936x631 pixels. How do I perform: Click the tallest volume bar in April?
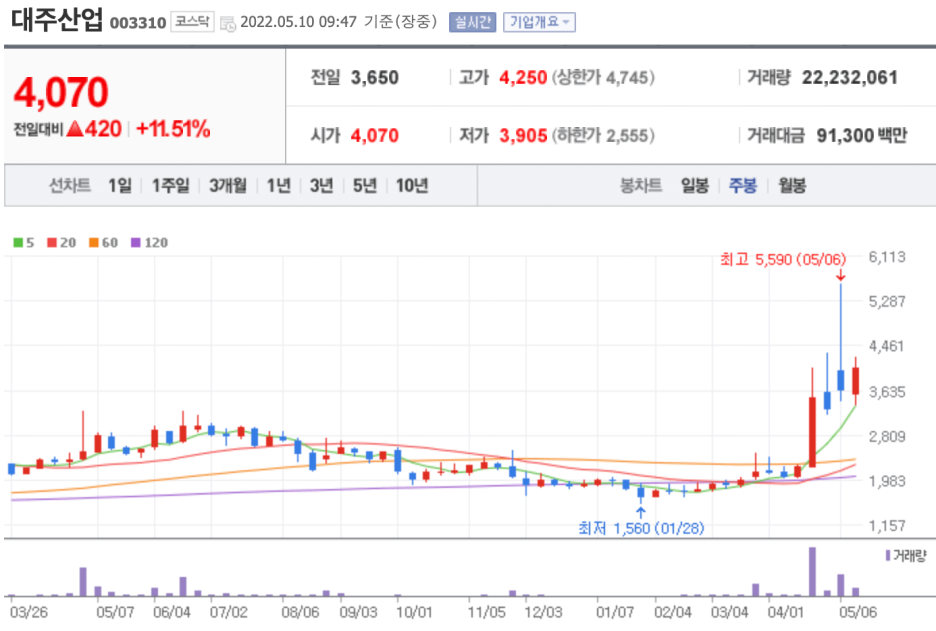[x=812, y=571]
